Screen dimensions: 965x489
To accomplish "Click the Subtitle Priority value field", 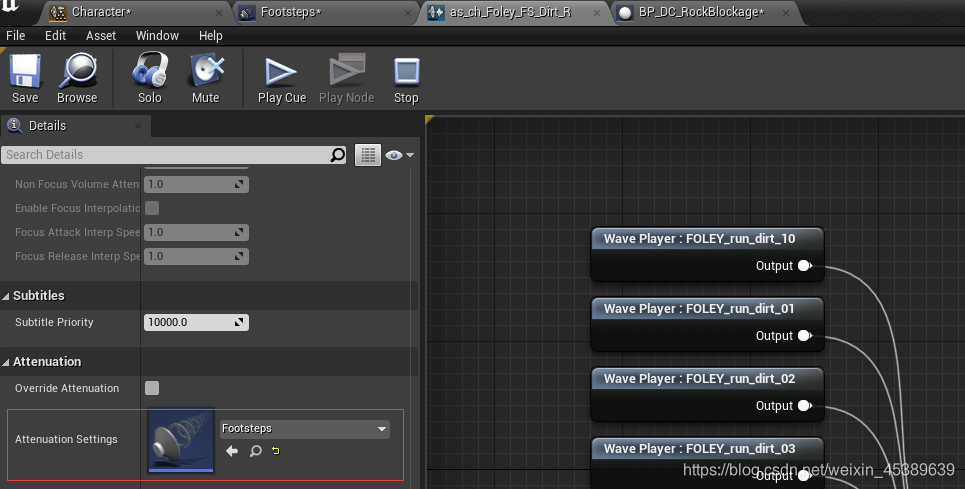I will point(196,322).
